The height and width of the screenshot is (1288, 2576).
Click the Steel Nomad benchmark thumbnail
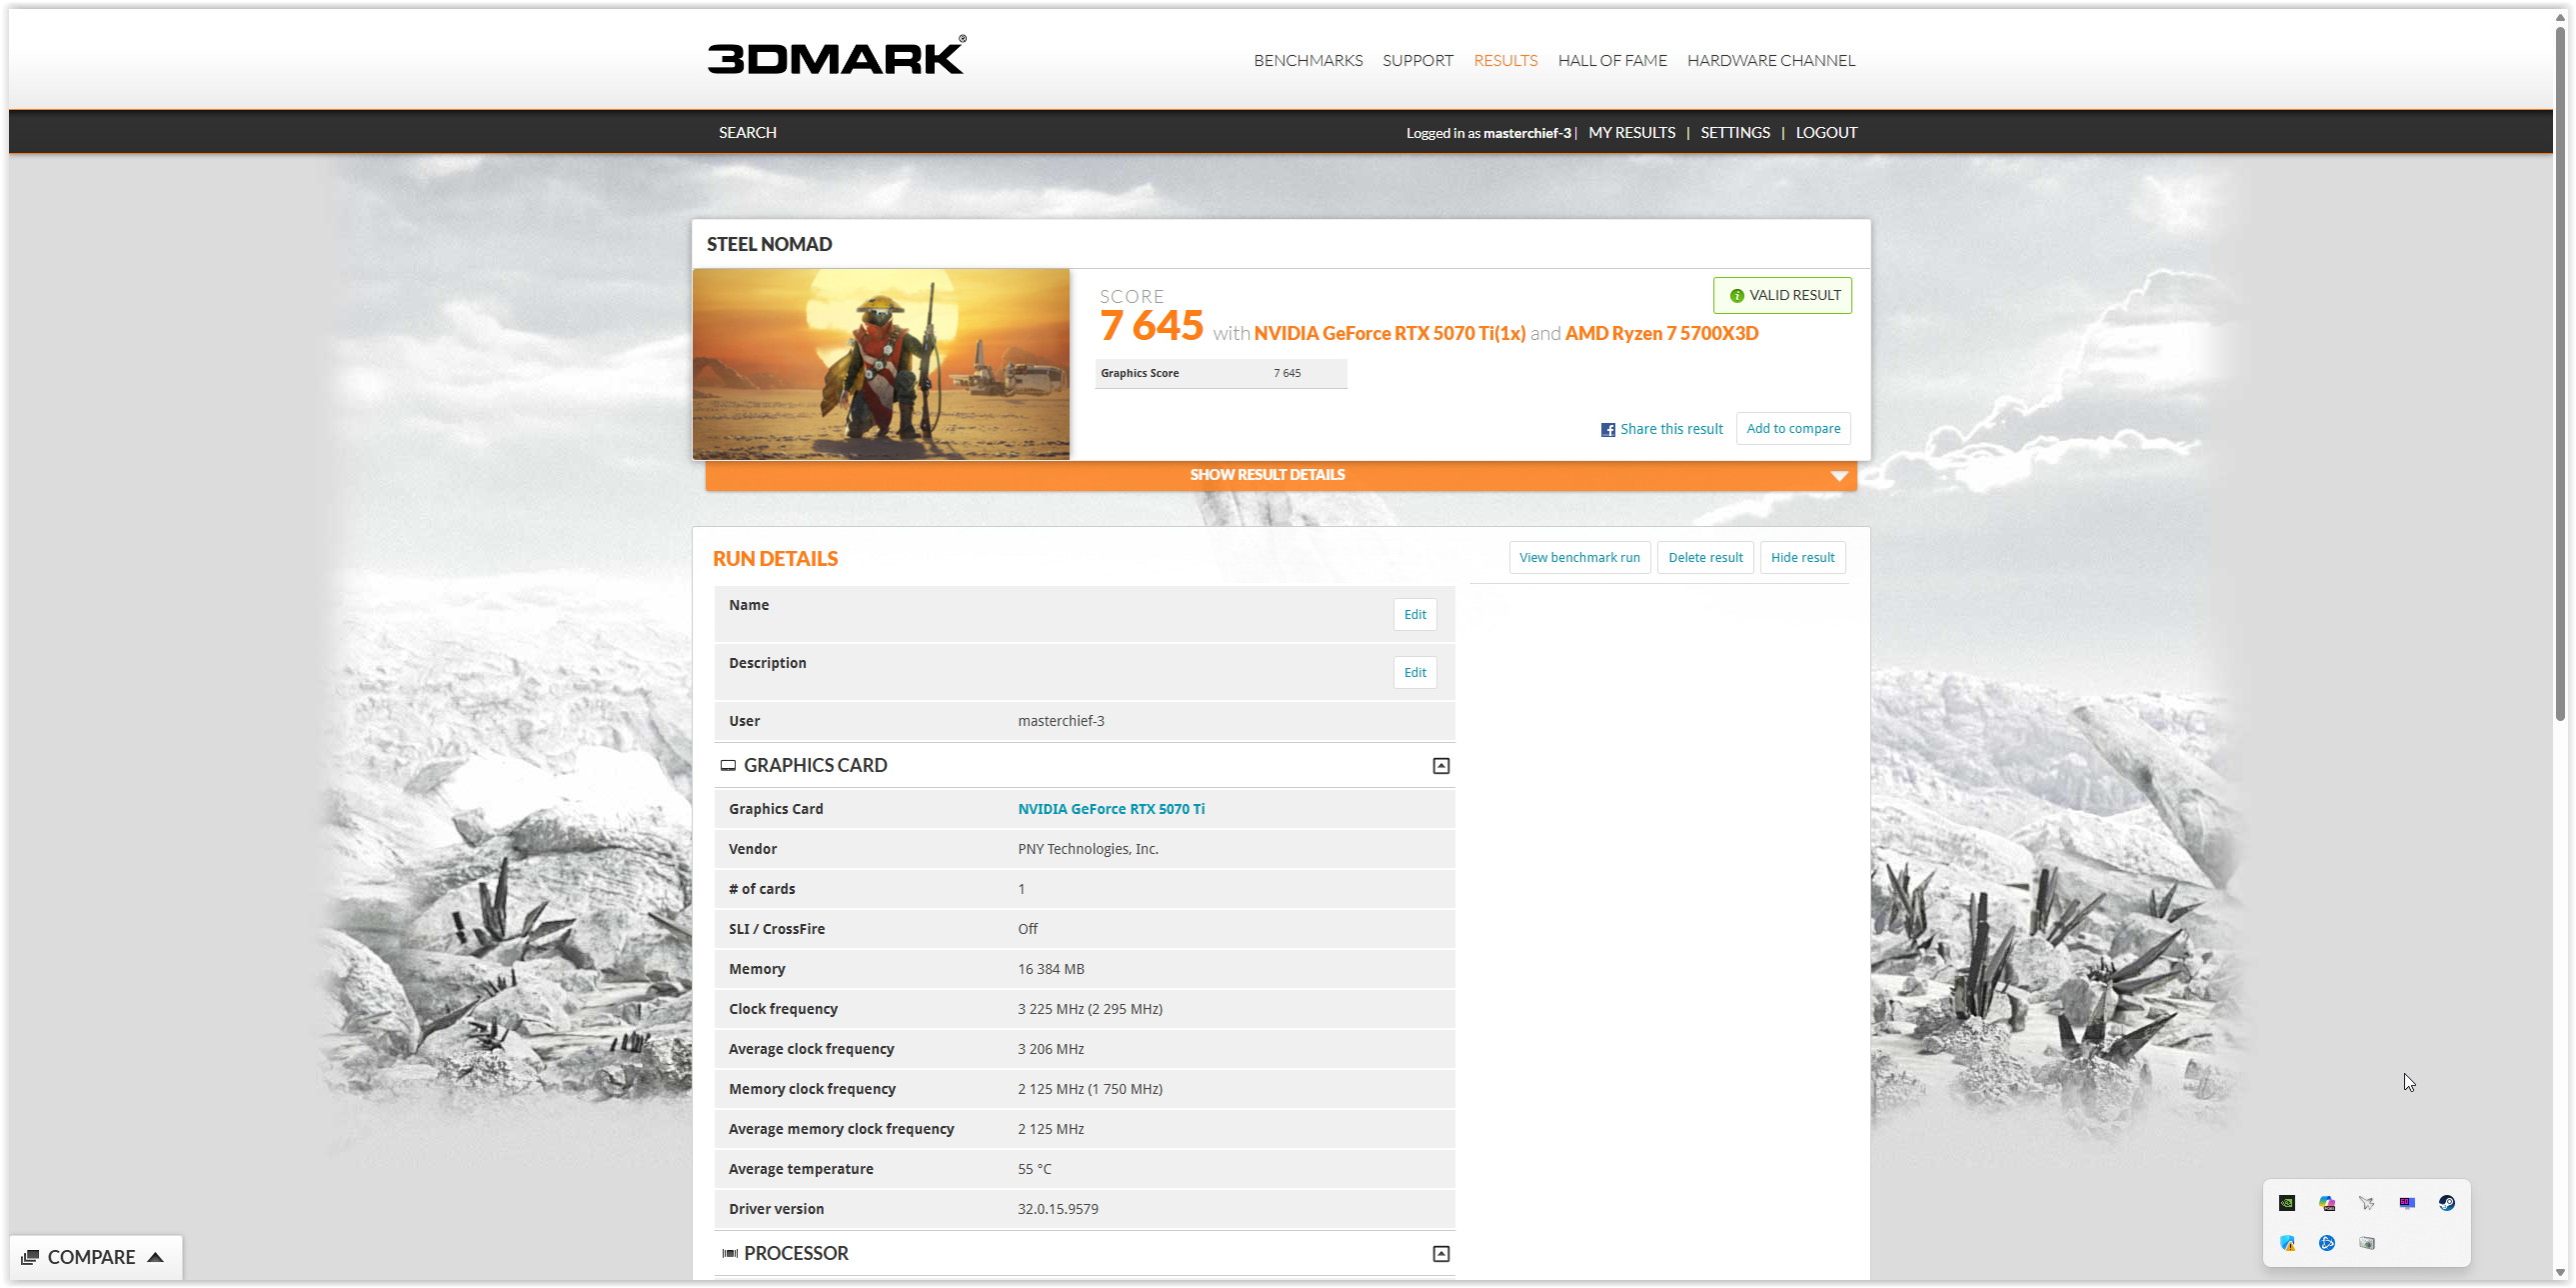pyautogui.click(x=880, y=364)
